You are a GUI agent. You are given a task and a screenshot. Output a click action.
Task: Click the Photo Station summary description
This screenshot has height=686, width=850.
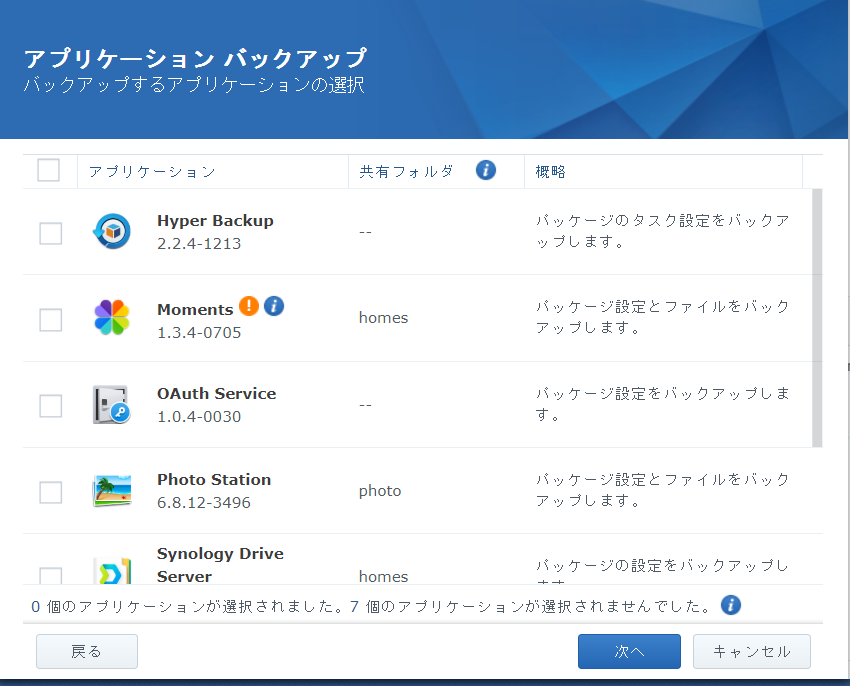pyautogui.click(x=662, y=490)
